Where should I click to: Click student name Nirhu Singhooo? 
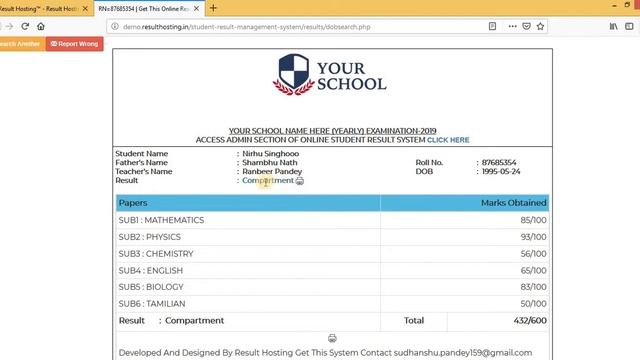click(271, 153)
